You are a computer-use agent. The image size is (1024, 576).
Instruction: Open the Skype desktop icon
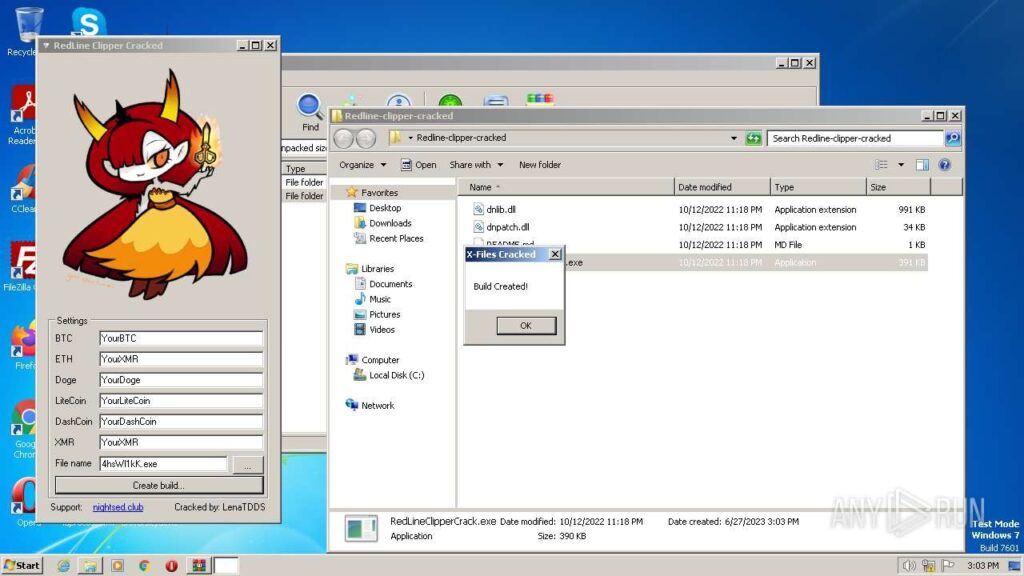pos(88,22)
